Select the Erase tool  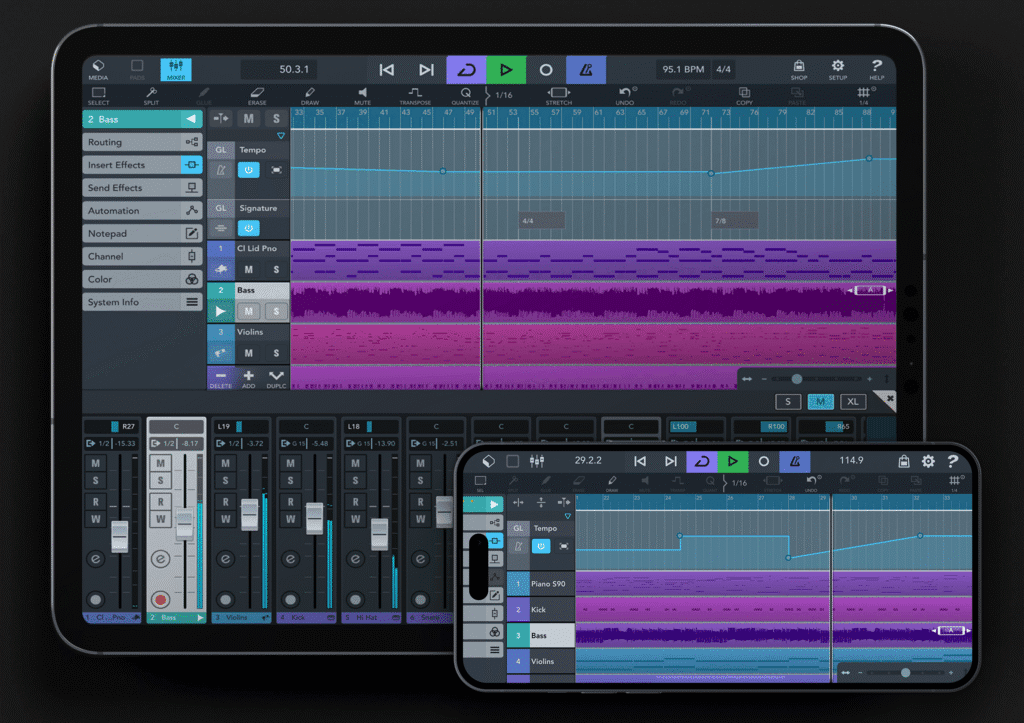point(256,95)
